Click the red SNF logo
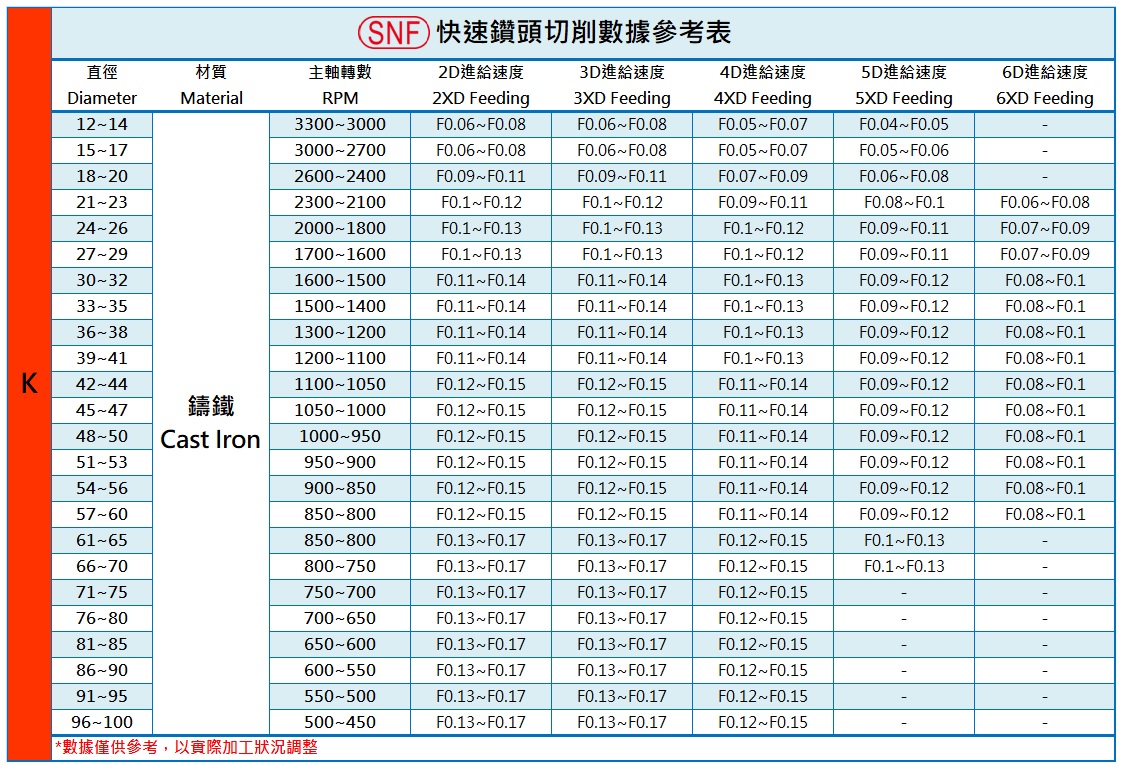Image resolution: width=1124 pixels, height=769 pixels. [394, 32]
